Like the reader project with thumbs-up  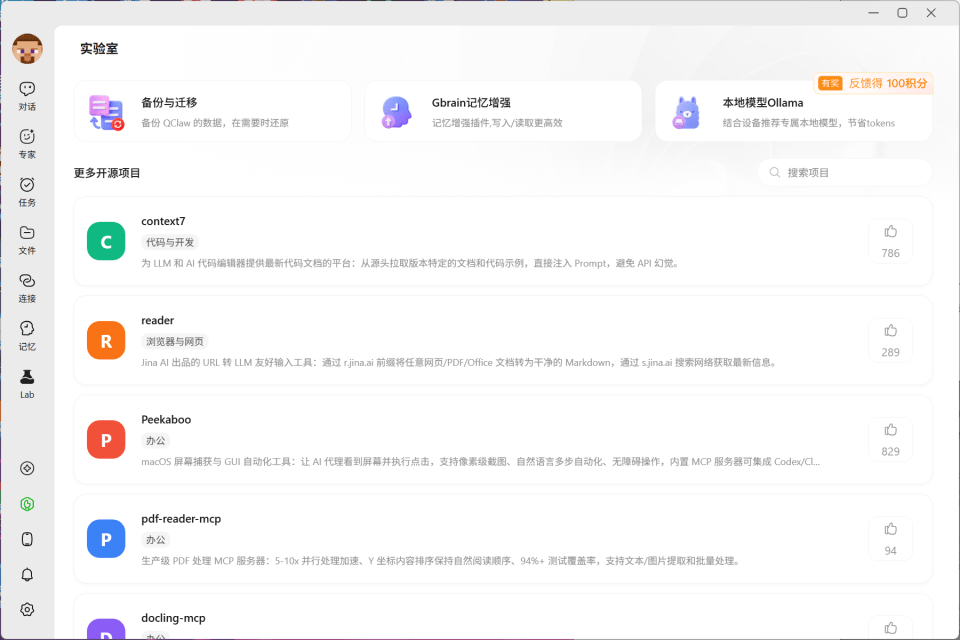point(890,331)
